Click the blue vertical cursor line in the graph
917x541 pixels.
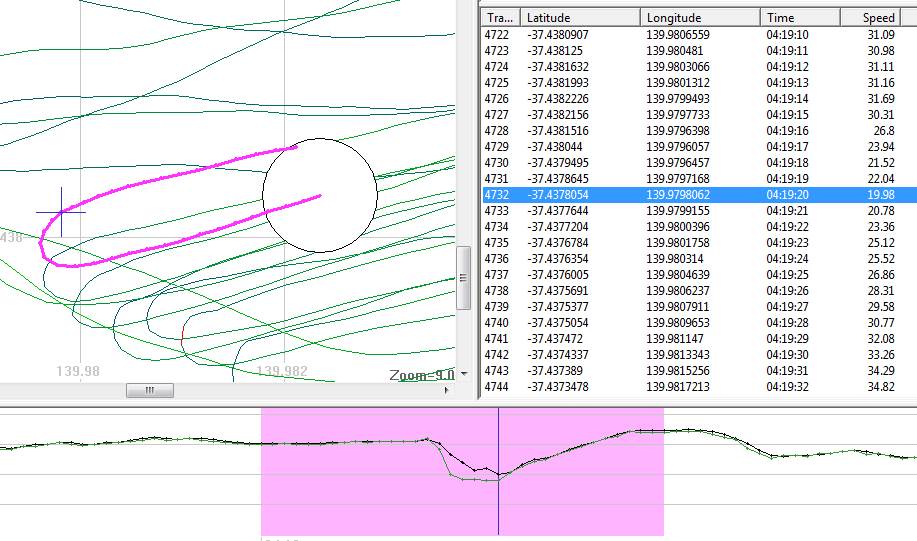tap(498, 500)
